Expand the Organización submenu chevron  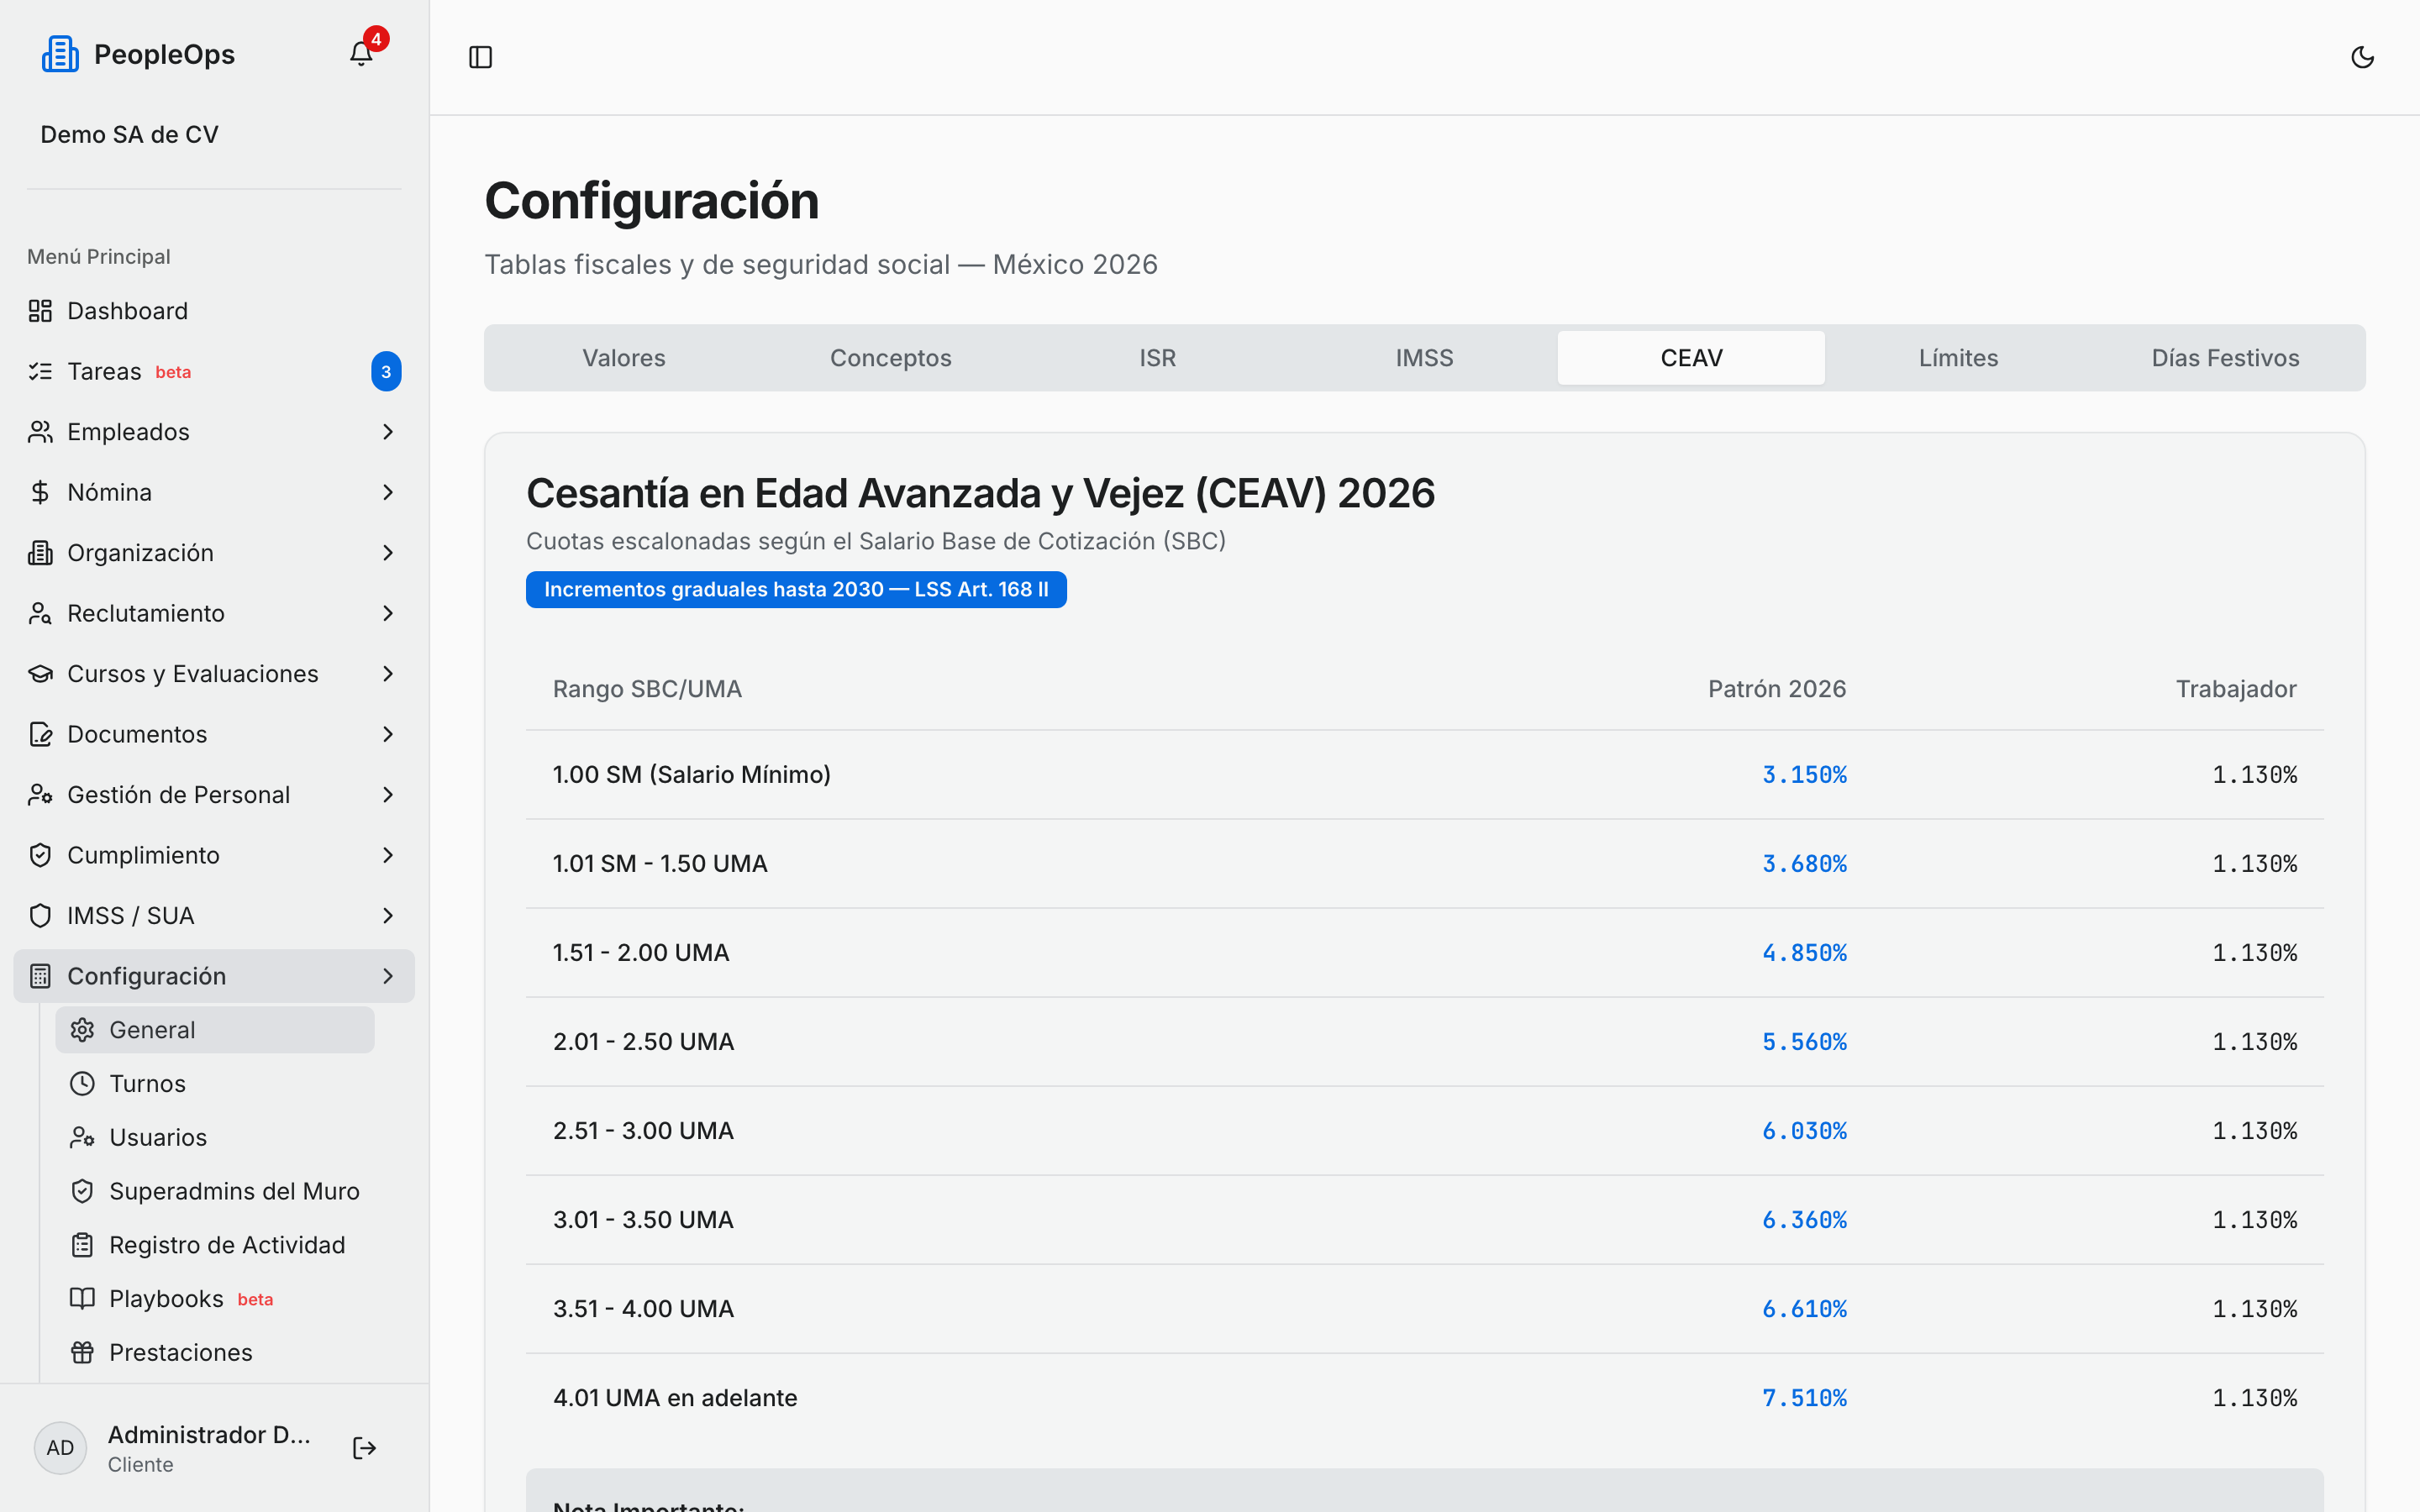point(388,553)
